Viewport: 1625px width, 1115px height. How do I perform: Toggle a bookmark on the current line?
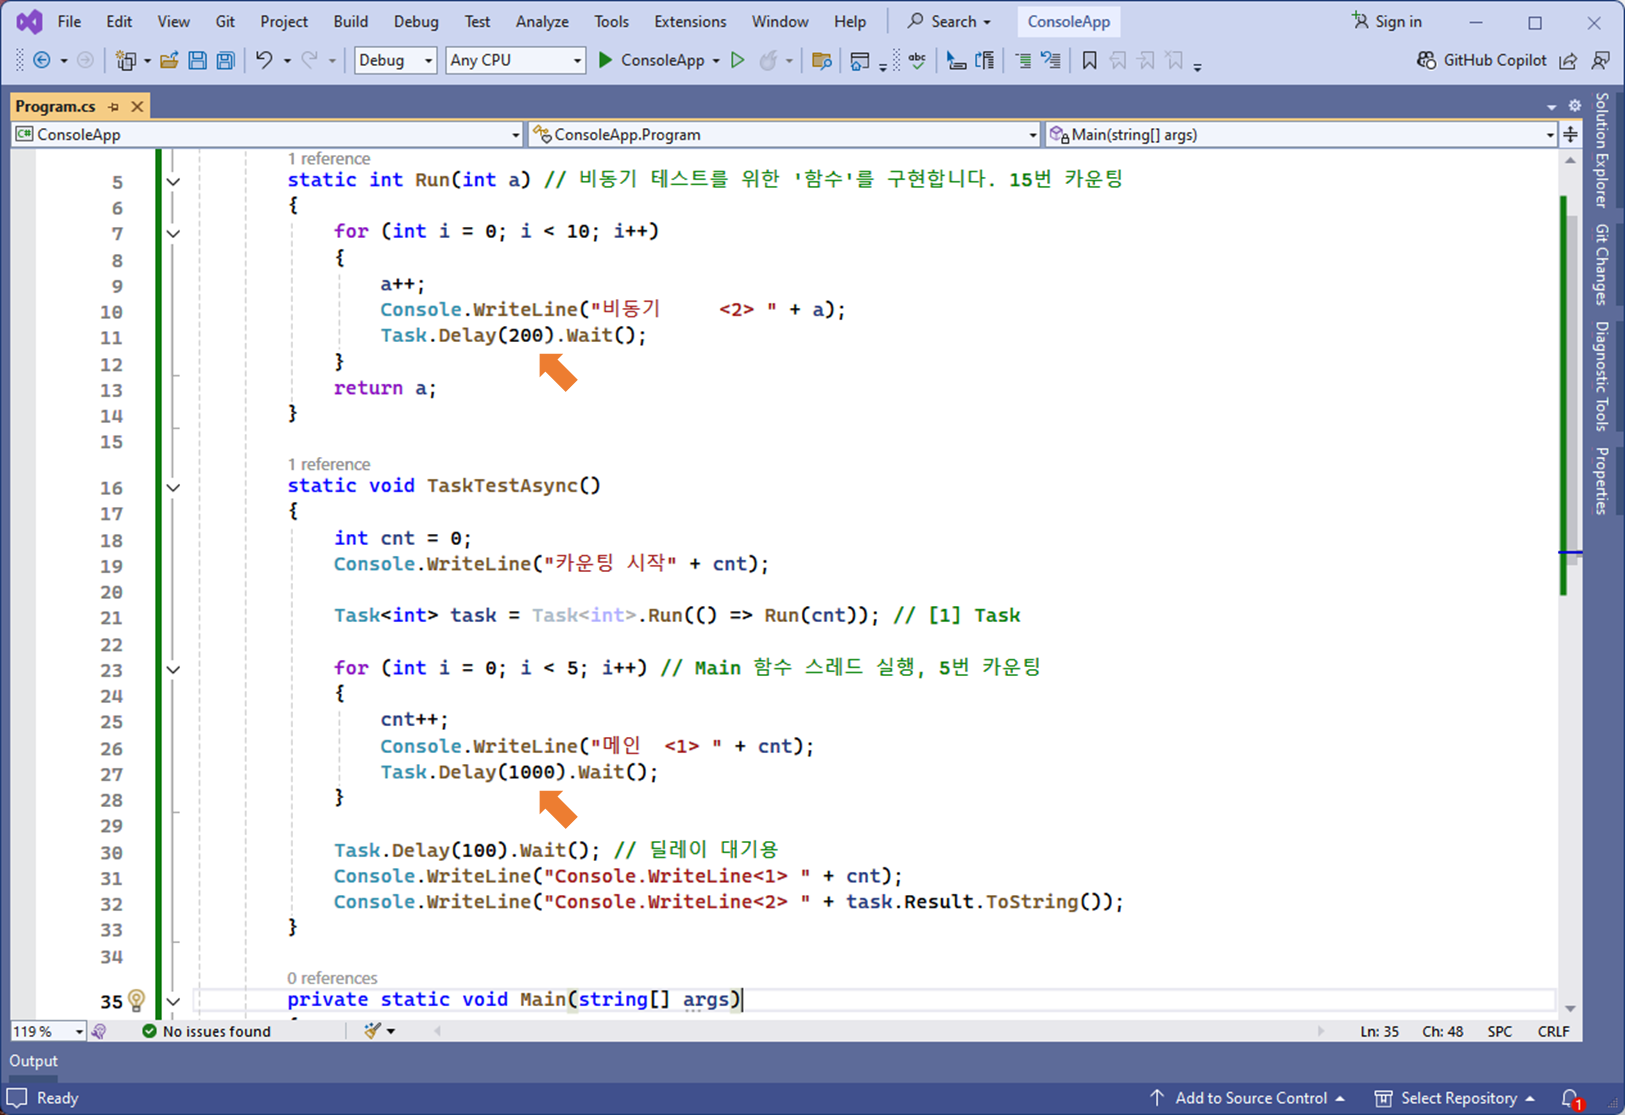point(1089,61)
